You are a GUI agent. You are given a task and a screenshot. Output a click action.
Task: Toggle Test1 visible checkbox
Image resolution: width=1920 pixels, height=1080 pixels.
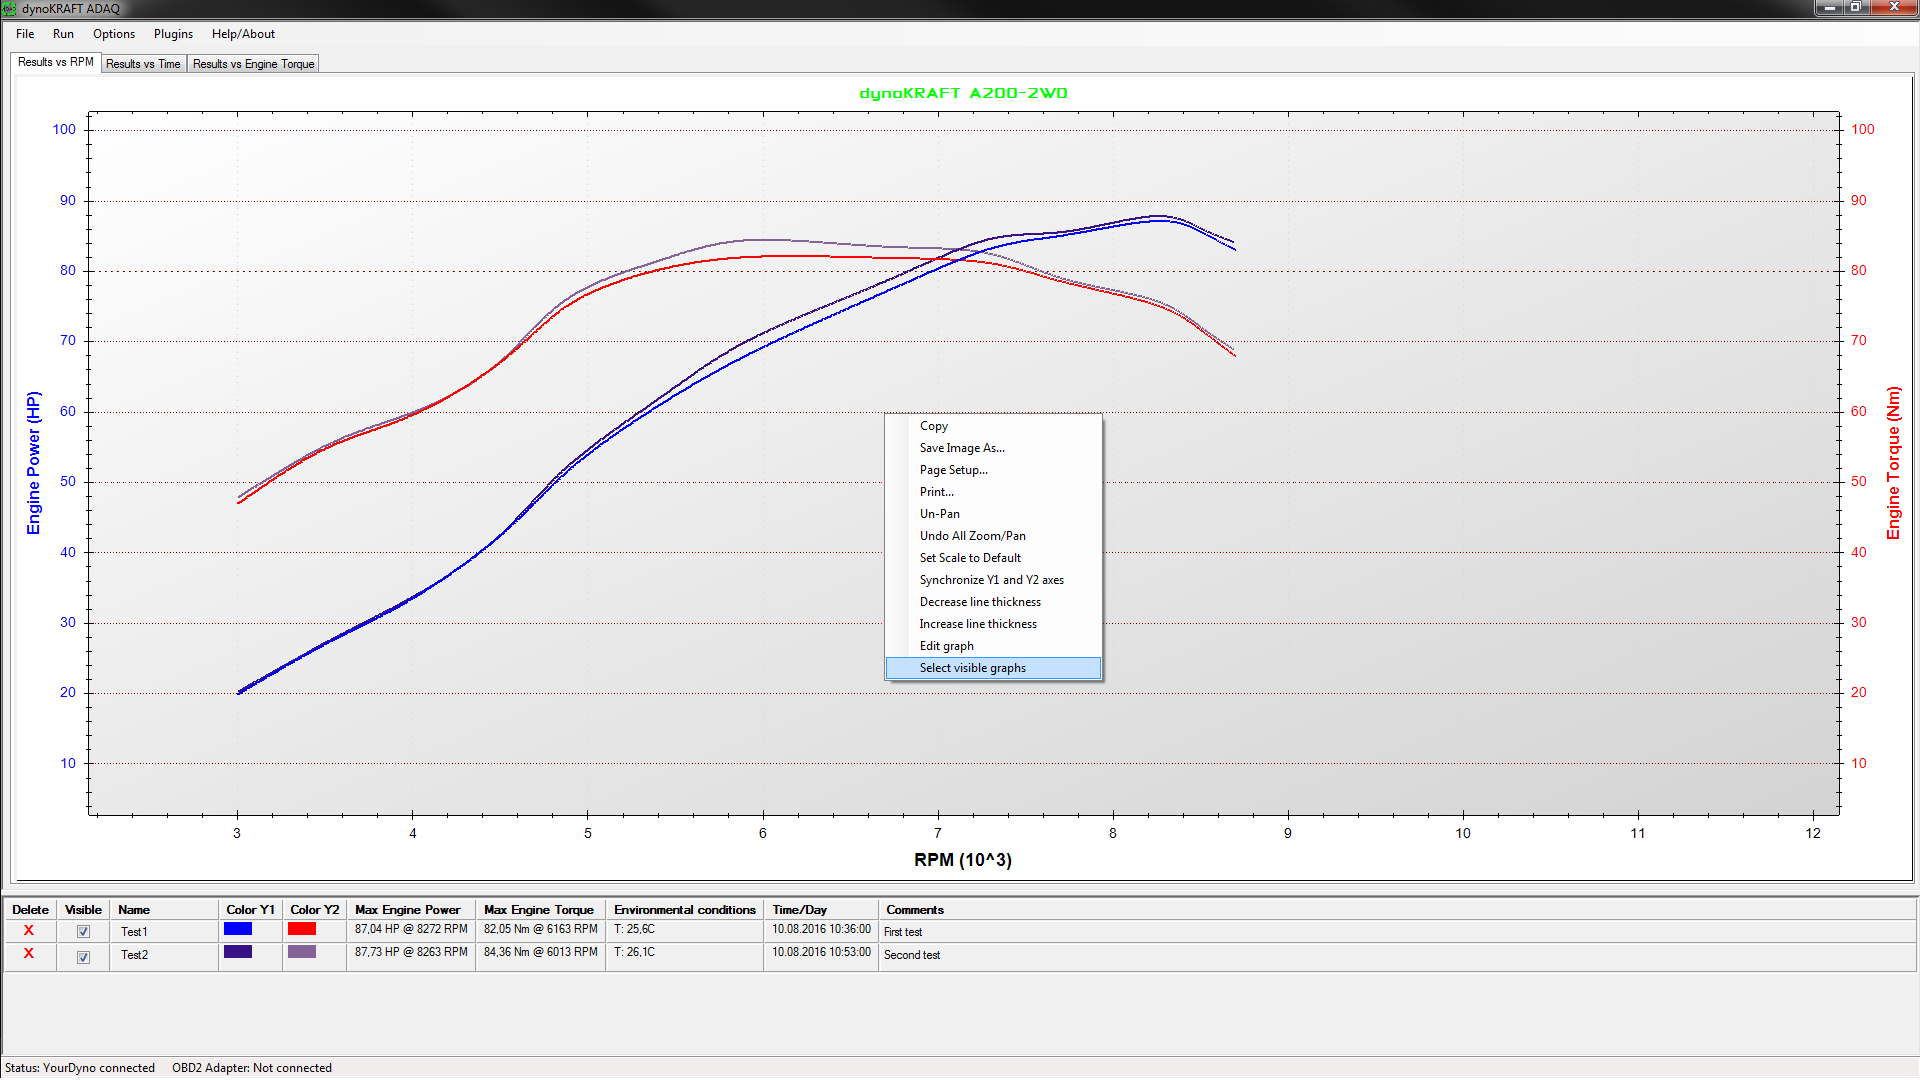coord(83,931)
